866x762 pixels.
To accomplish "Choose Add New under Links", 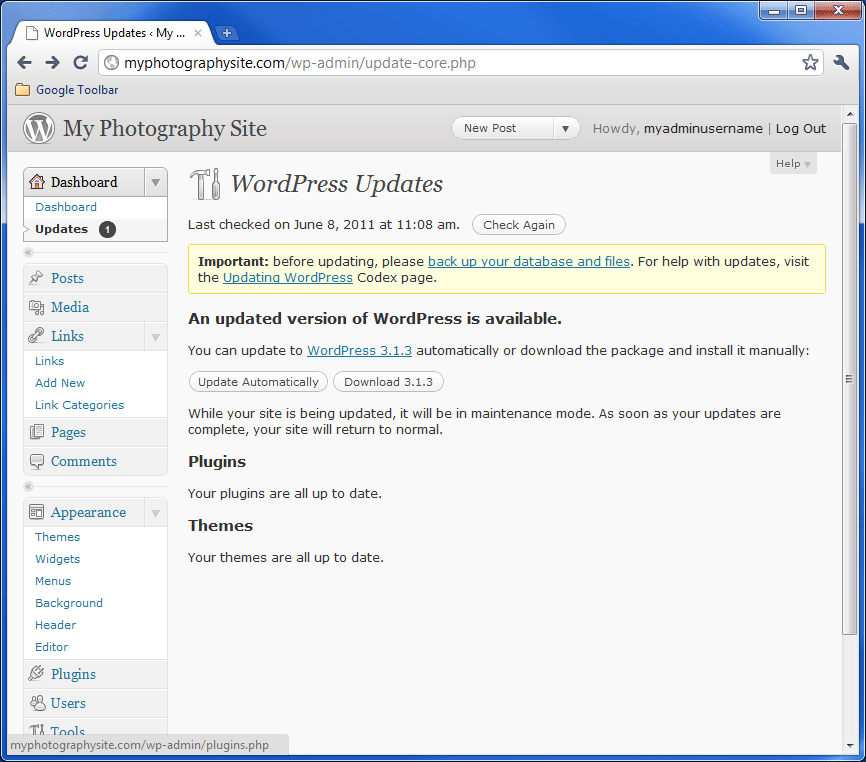I will pos(60,383).
